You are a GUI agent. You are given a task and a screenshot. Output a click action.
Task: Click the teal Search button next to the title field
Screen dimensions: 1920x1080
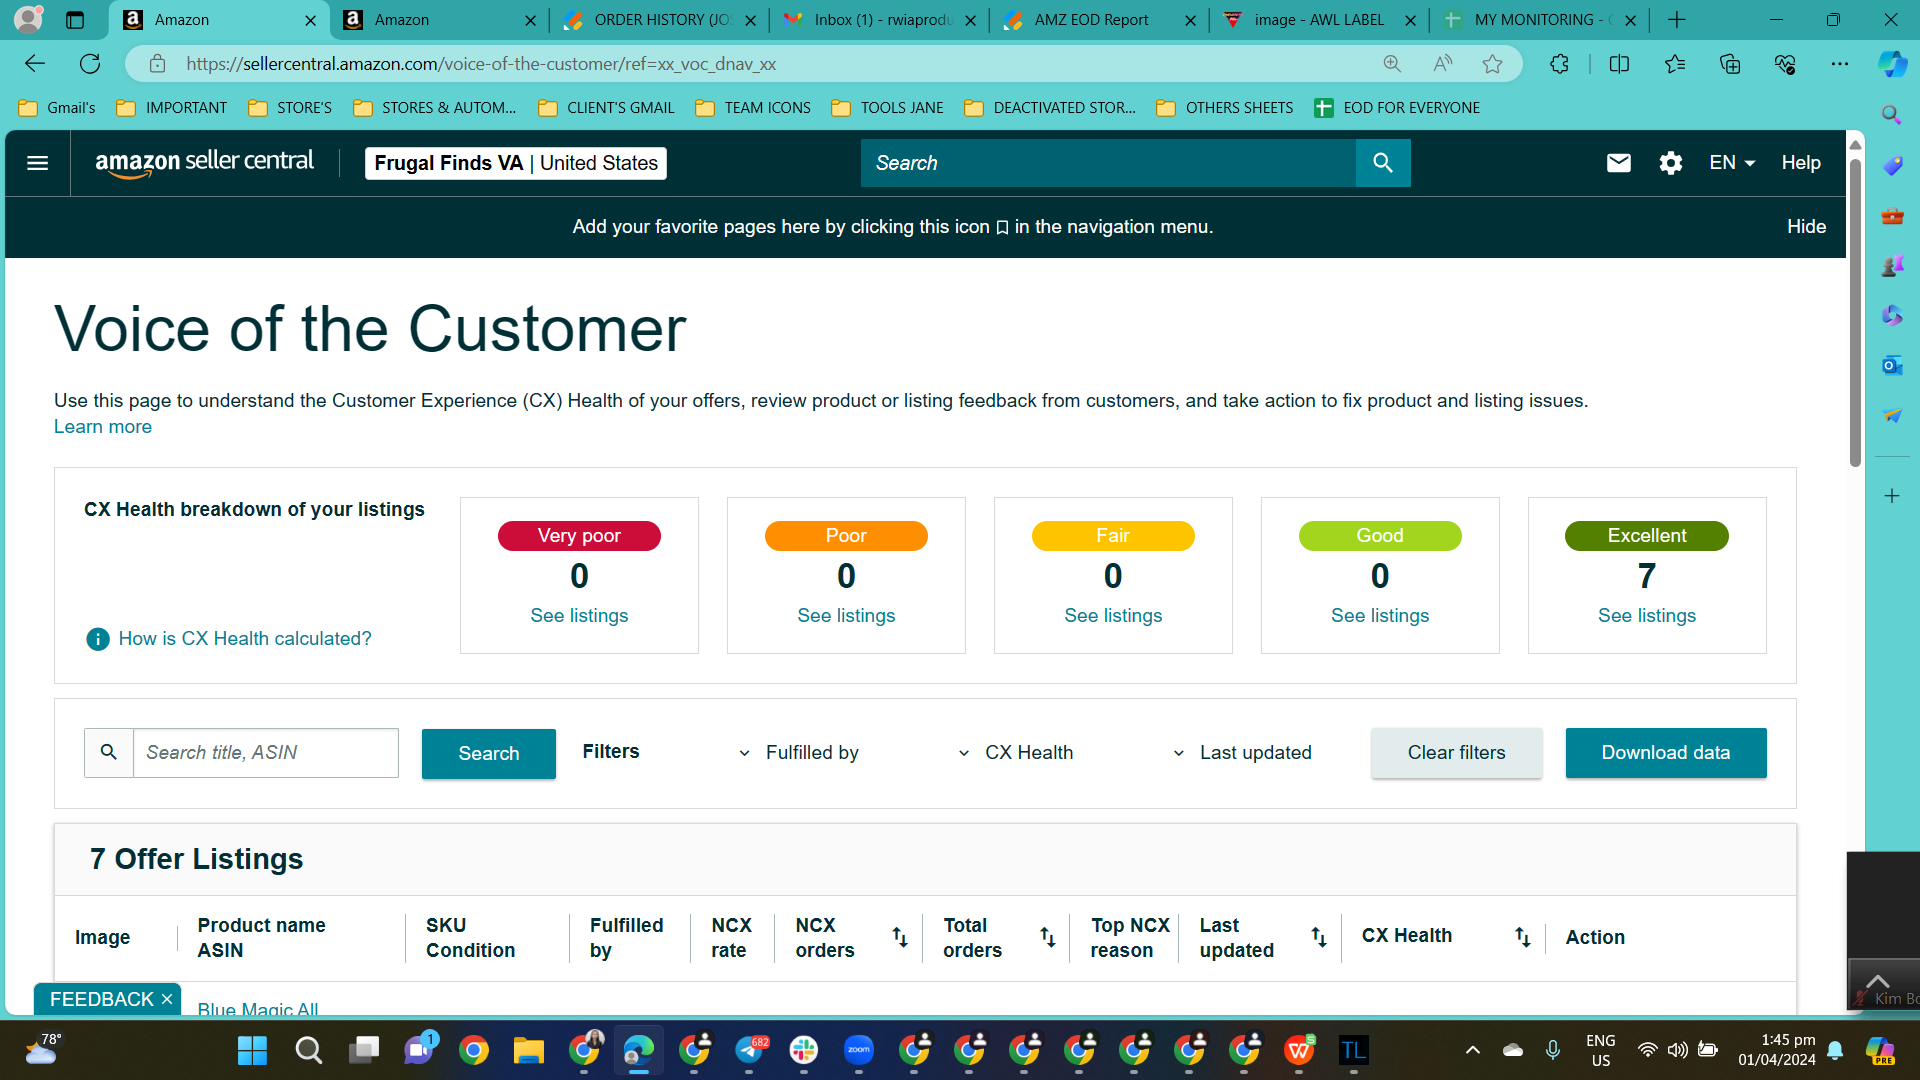[489, 754]
